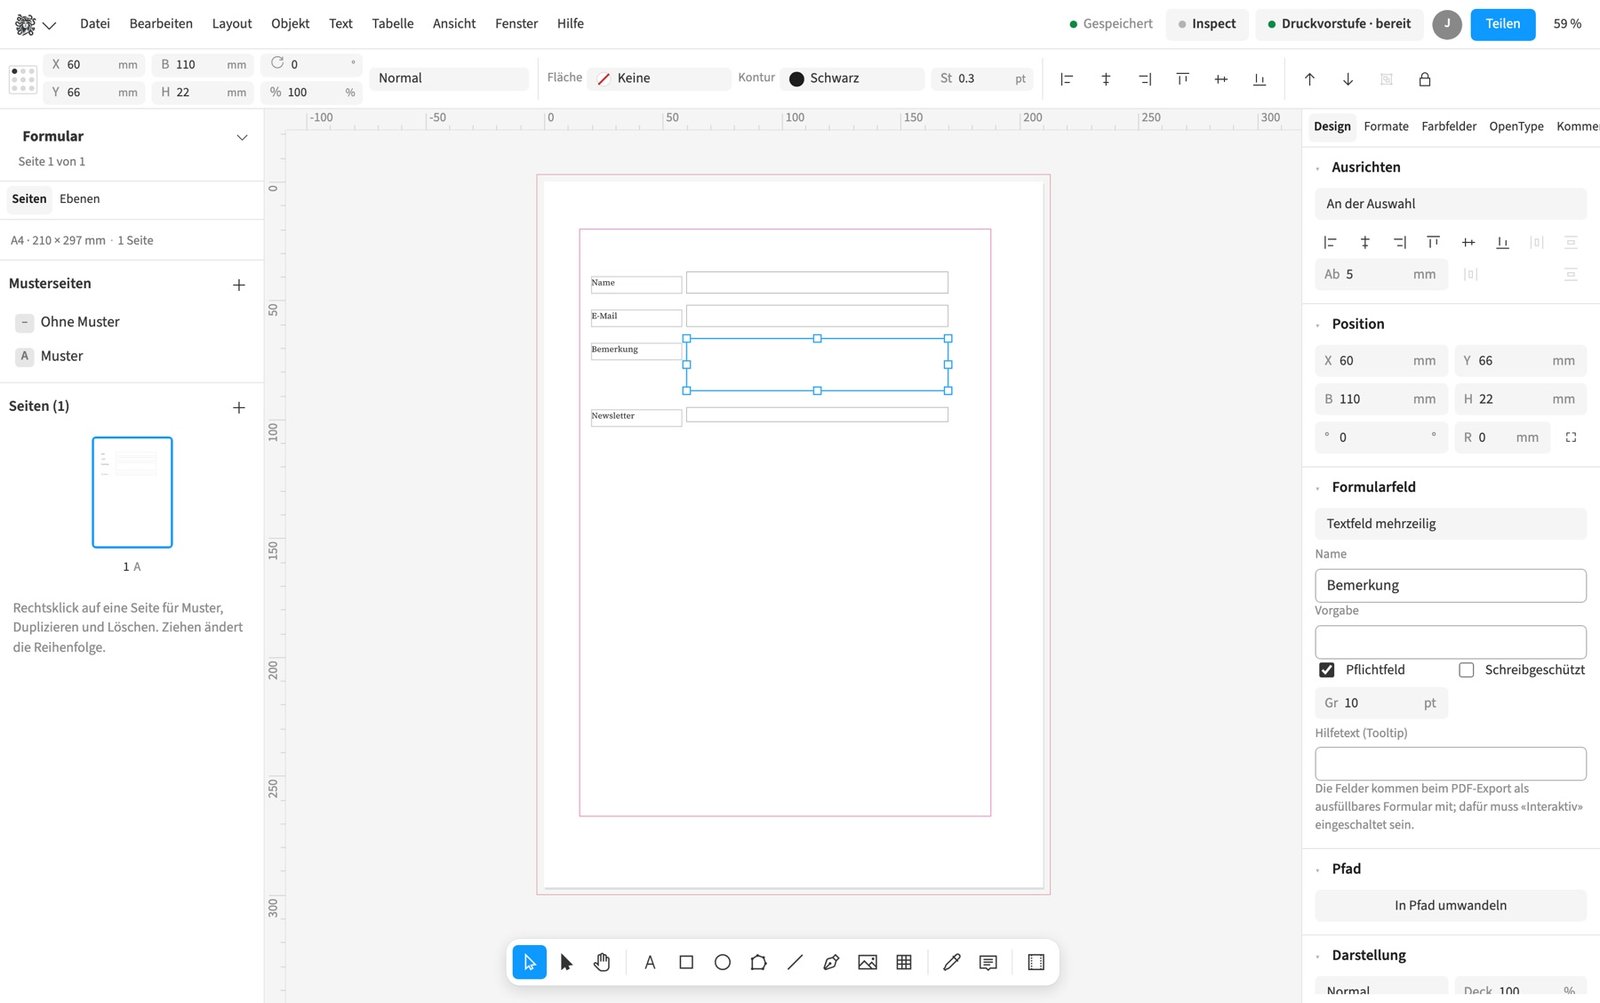Add a new Musterseite with the plus icon
Screen dimensions: 1600x1003
click(x=239, y=285)
